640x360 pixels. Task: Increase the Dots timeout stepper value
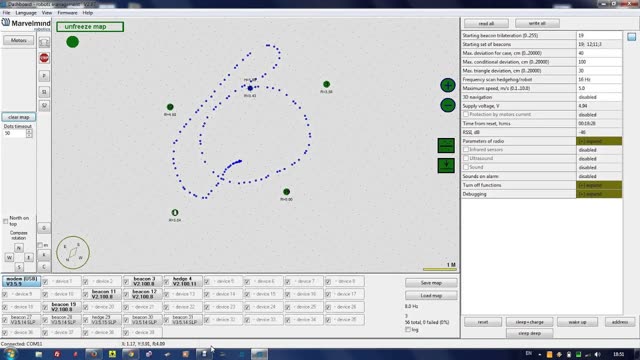29,131
